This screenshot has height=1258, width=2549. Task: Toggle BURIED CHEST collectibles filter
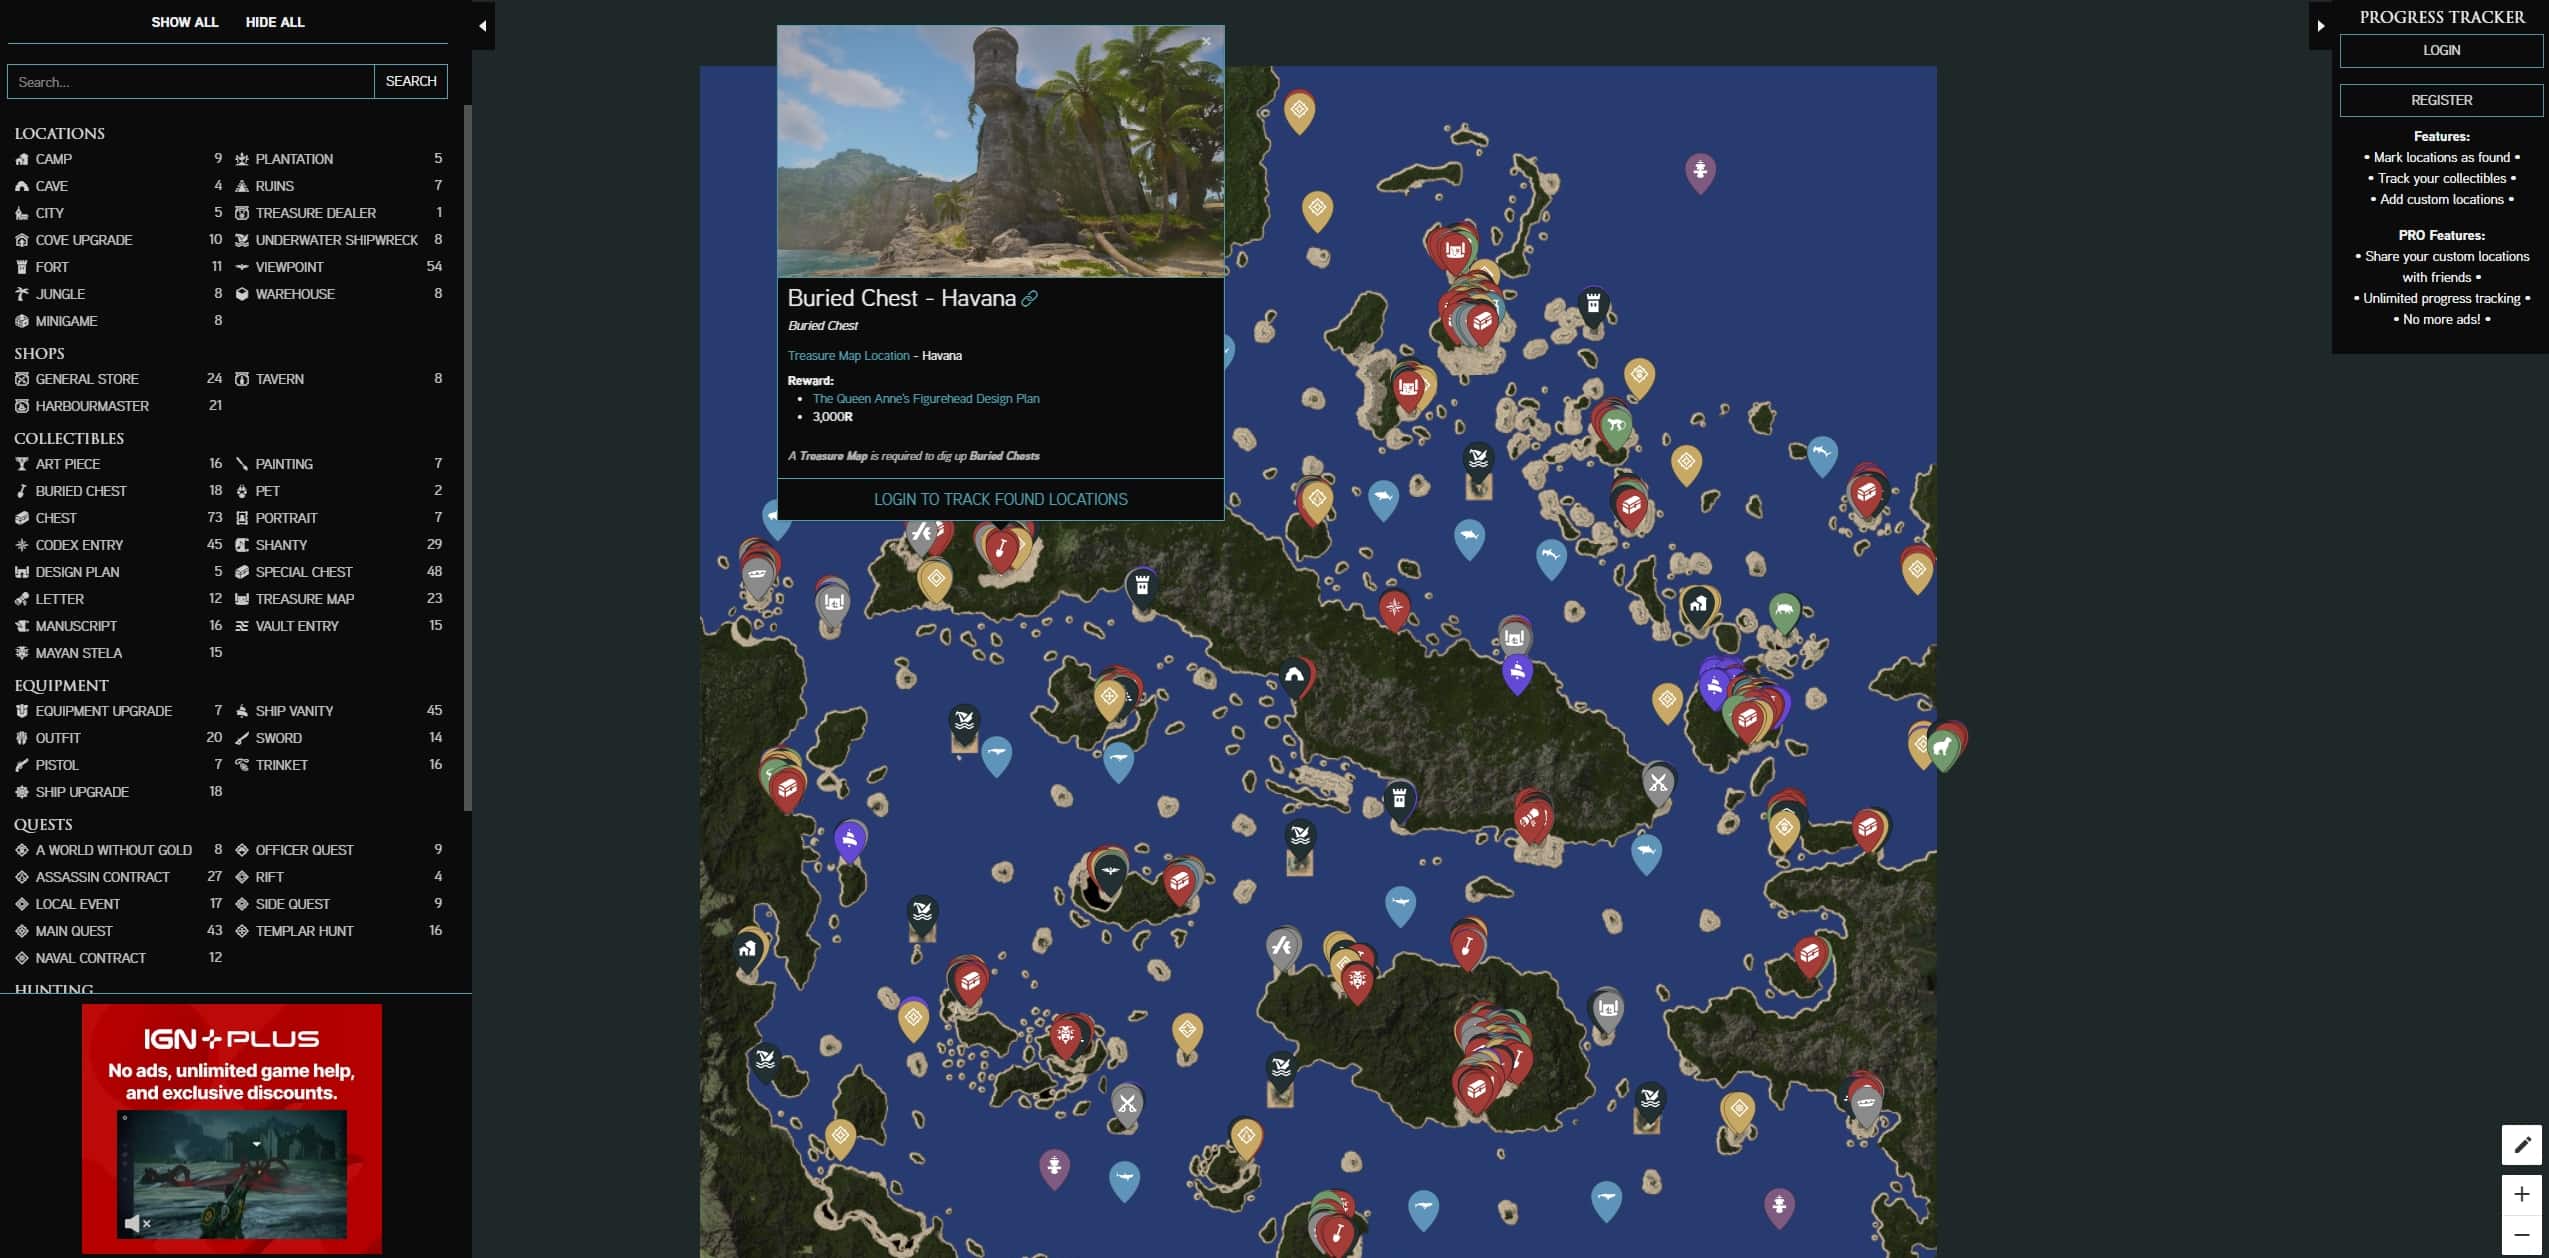point(118,491)
